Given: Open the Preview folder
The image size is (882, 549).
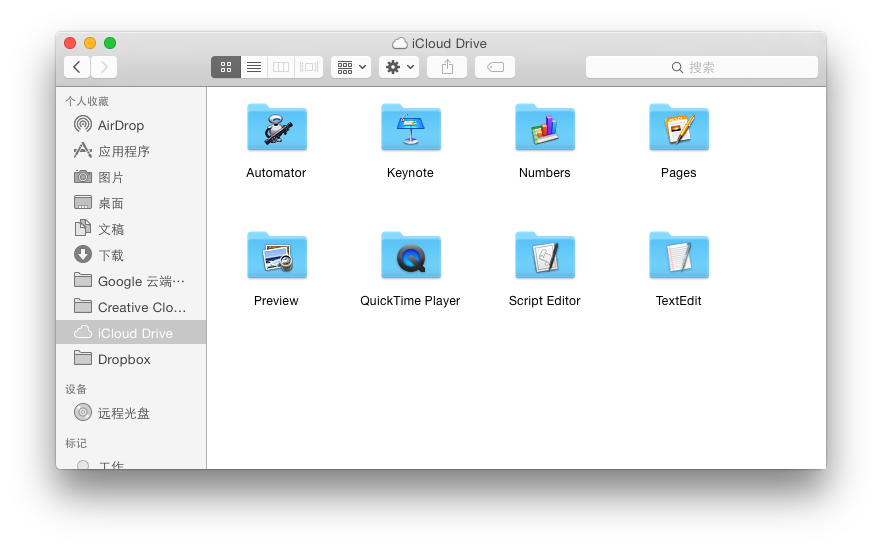Looking at the screenshot, I should (276, 256).
